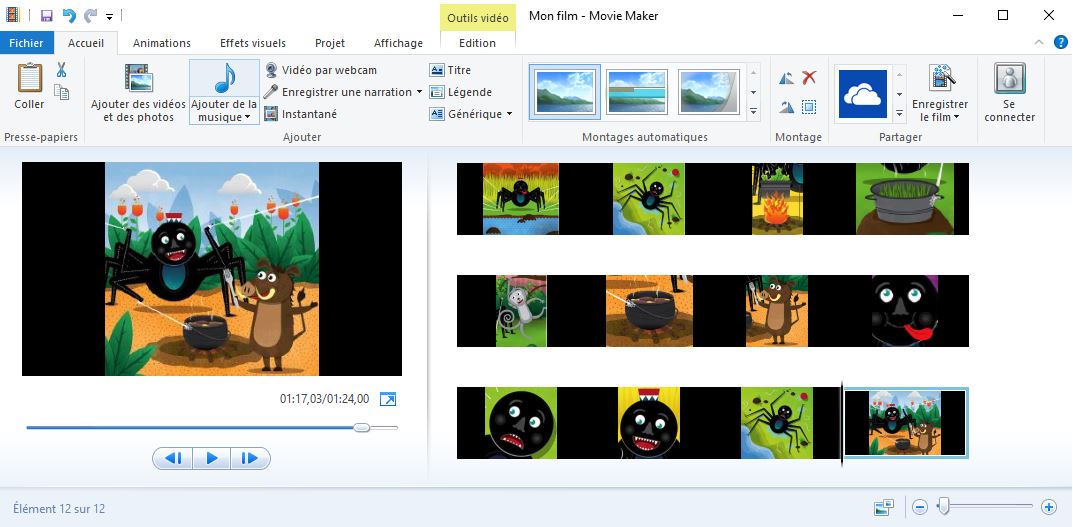Collapse the ribbon with the chevron
Viewport: 1073px width, 527px height.
1039,42
